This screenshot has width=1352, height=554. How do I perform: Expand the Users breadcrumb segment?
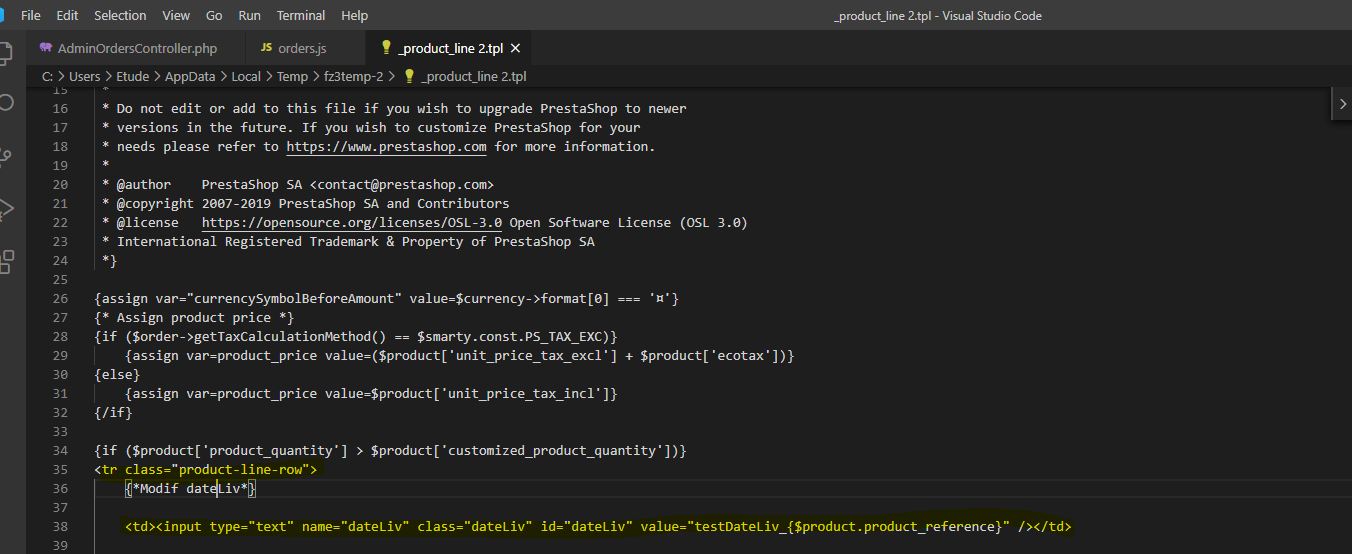[84, 76]
